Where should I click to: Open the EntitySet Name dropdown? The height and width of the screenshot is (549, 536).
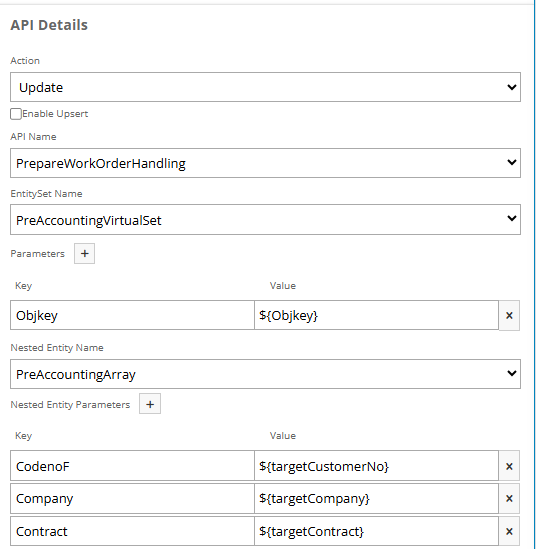pyautogui.click(x=265, y=220)
